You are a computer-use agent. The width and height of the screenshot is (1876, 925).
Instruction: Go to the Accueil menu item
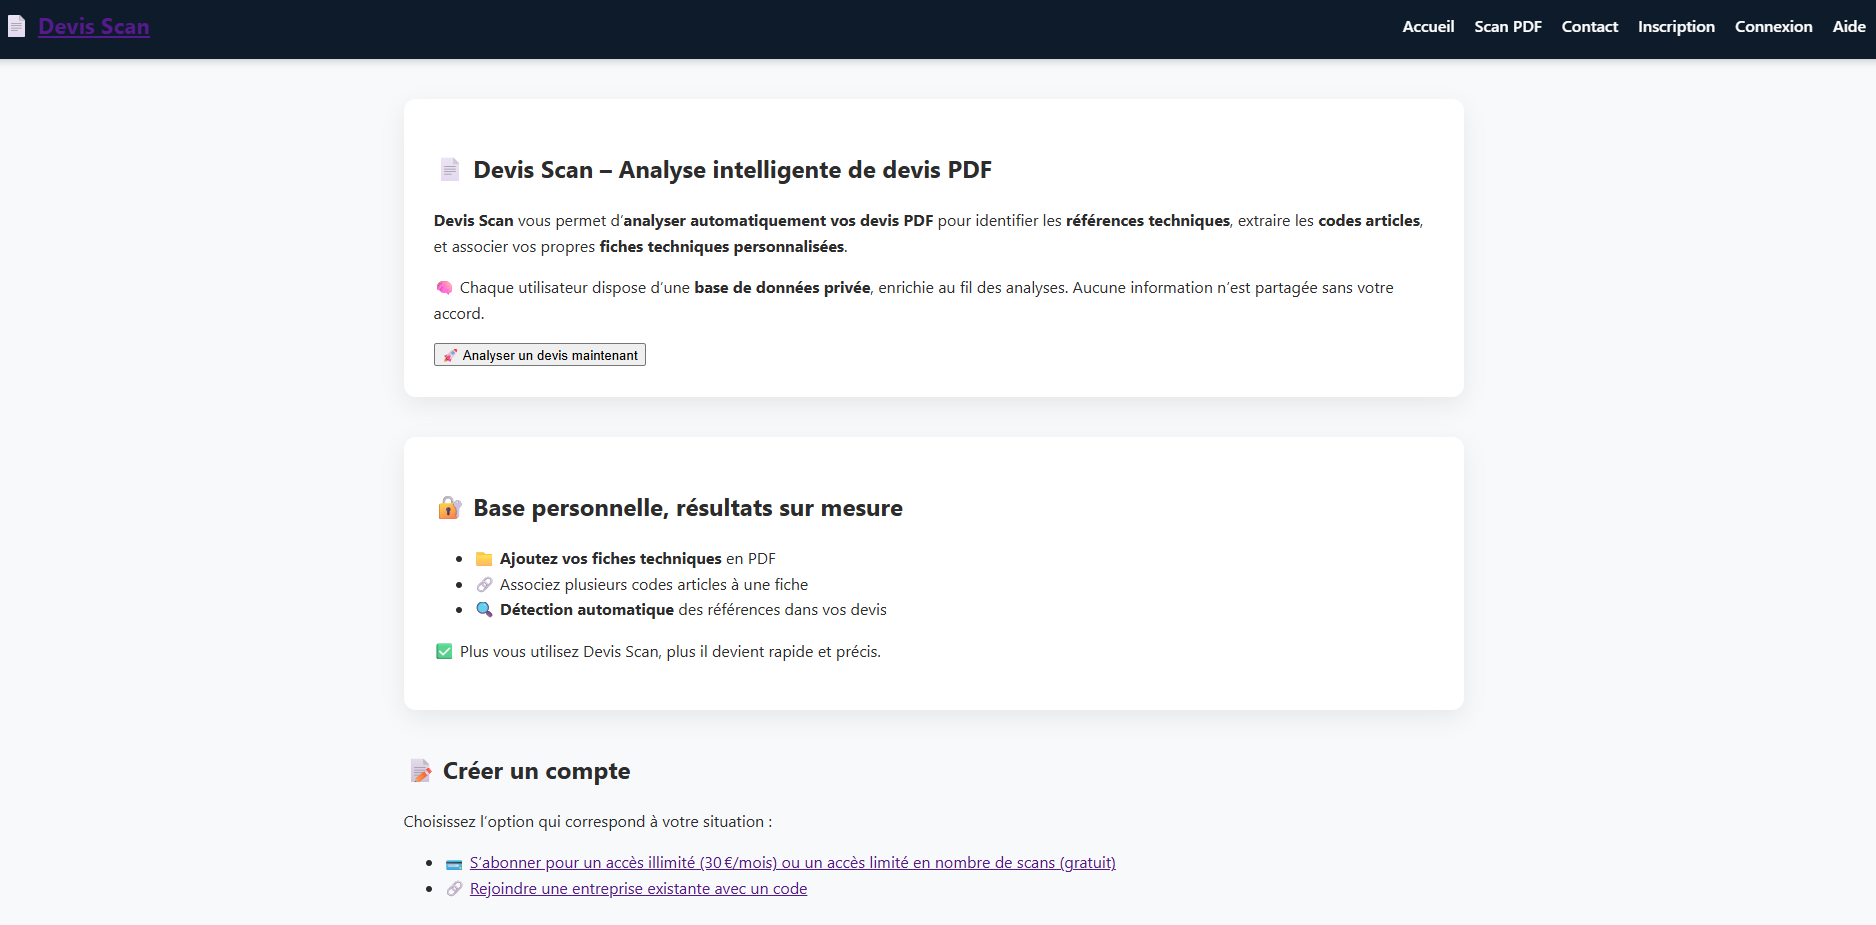tap(1427, 27)
